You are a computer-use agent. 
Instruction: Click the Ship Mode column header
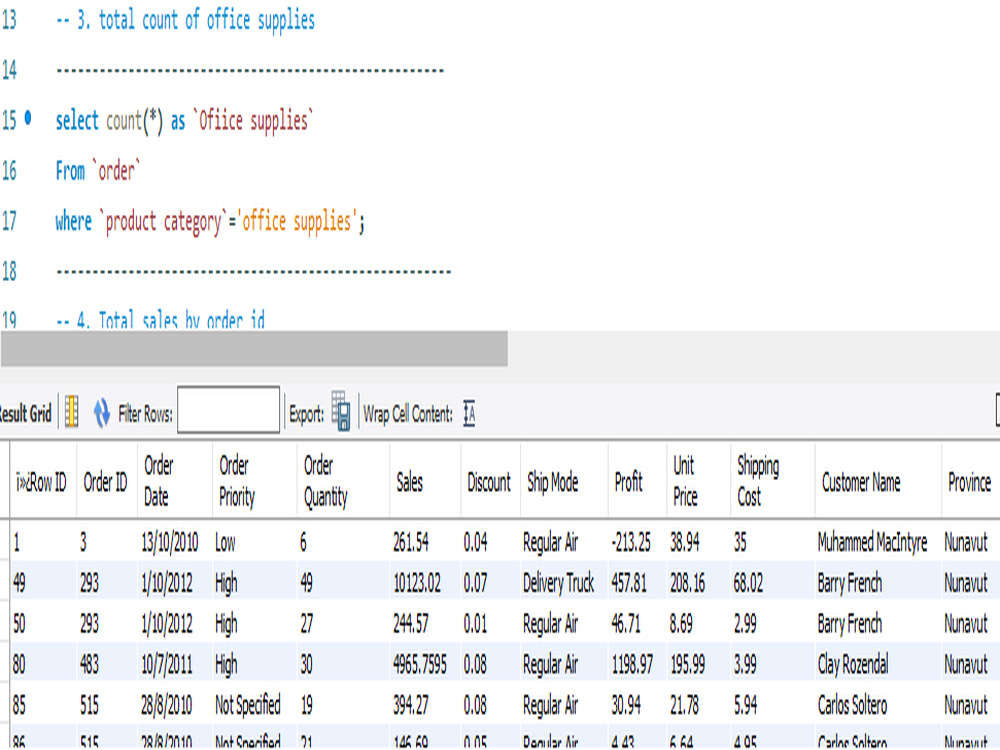[564, 482]
